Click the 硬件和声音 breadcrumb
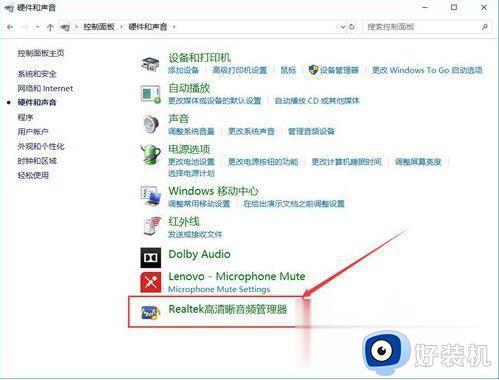 pyautogui.click(x=148, y=27)
